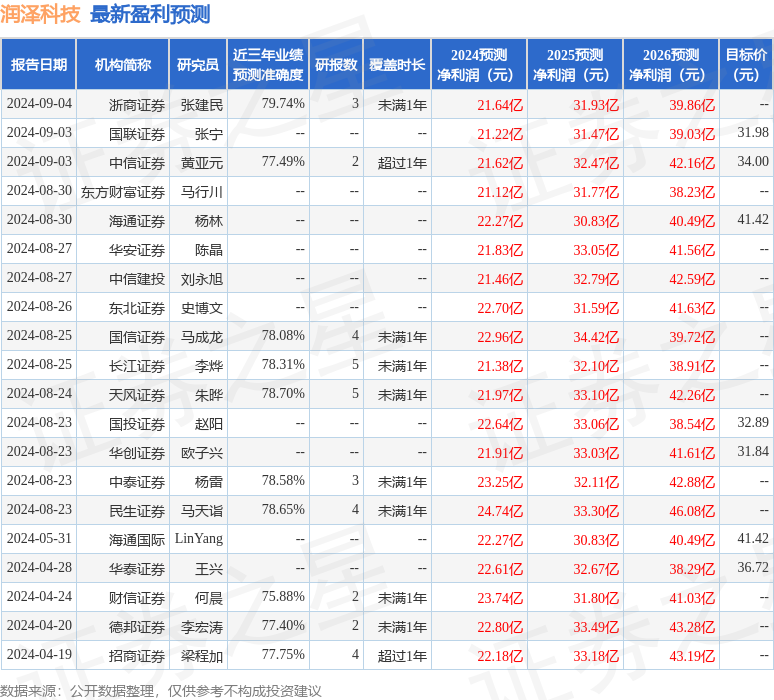Click the 2024预测净利润 column header

(479, 65)
